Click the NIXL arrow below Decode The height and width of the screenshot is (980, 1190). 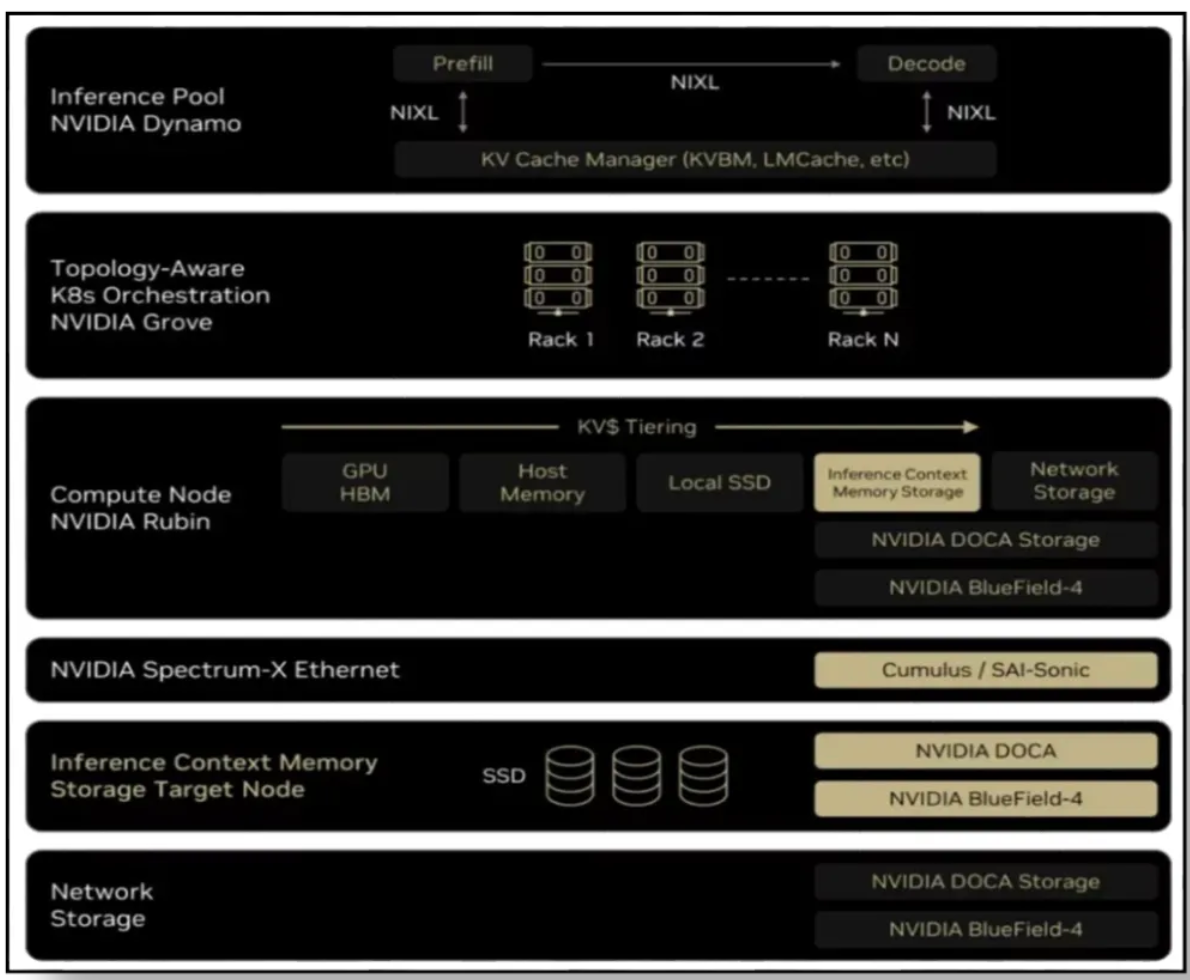coord(926,112)
